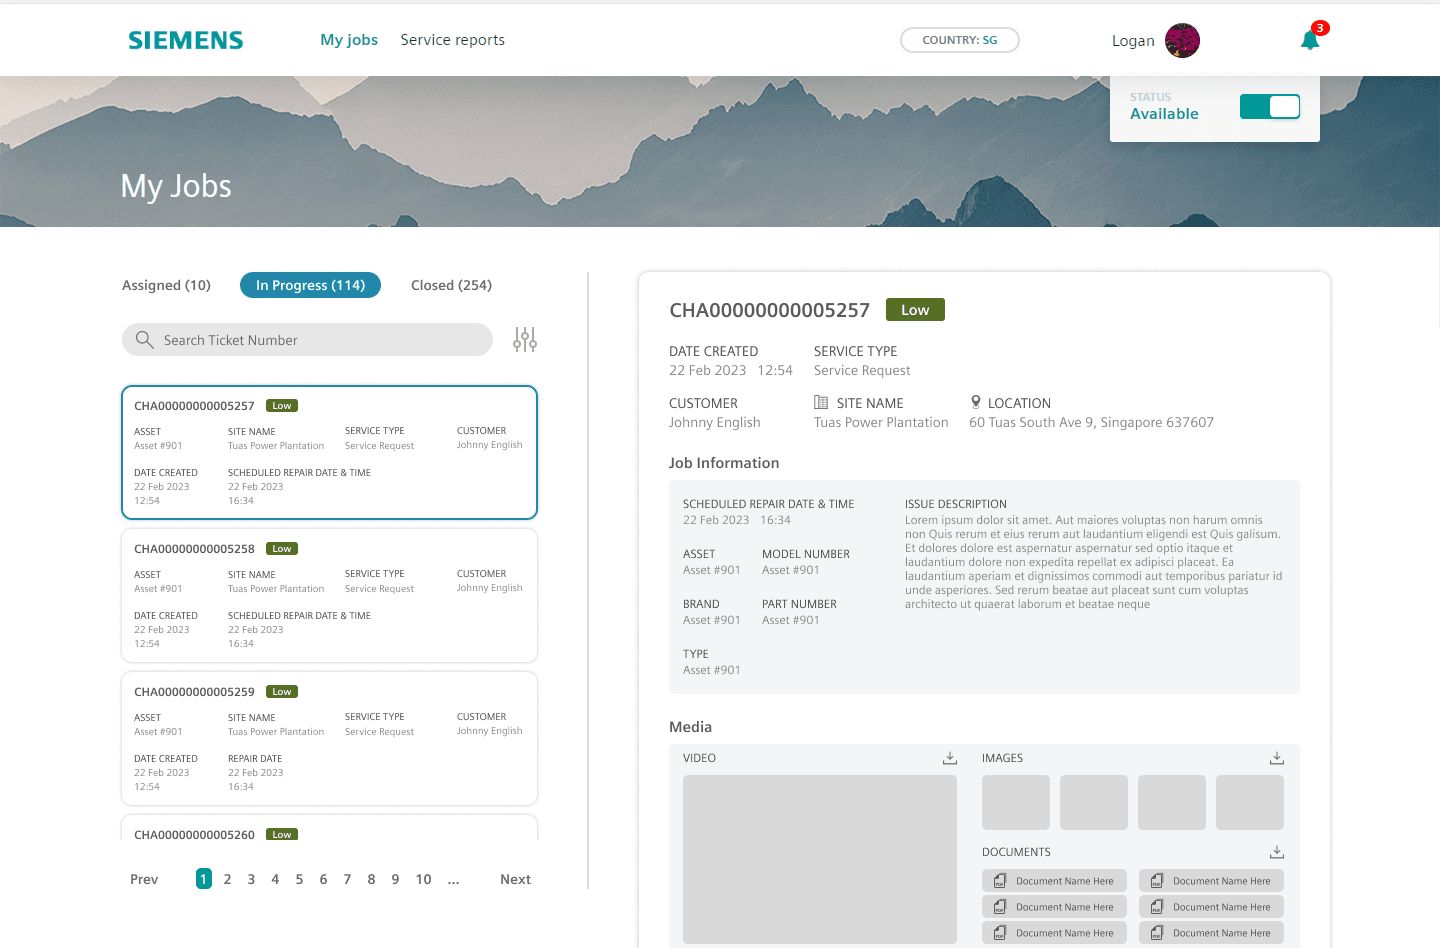Toggle the Available status switch
The image size is (1440, 948).
[x=1270, y=107]
